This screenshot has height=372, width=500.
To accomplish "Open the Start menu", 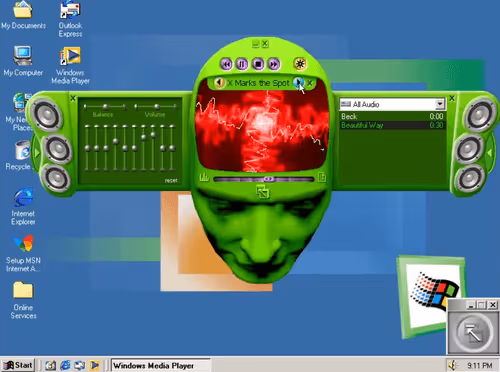I will 18,365.
